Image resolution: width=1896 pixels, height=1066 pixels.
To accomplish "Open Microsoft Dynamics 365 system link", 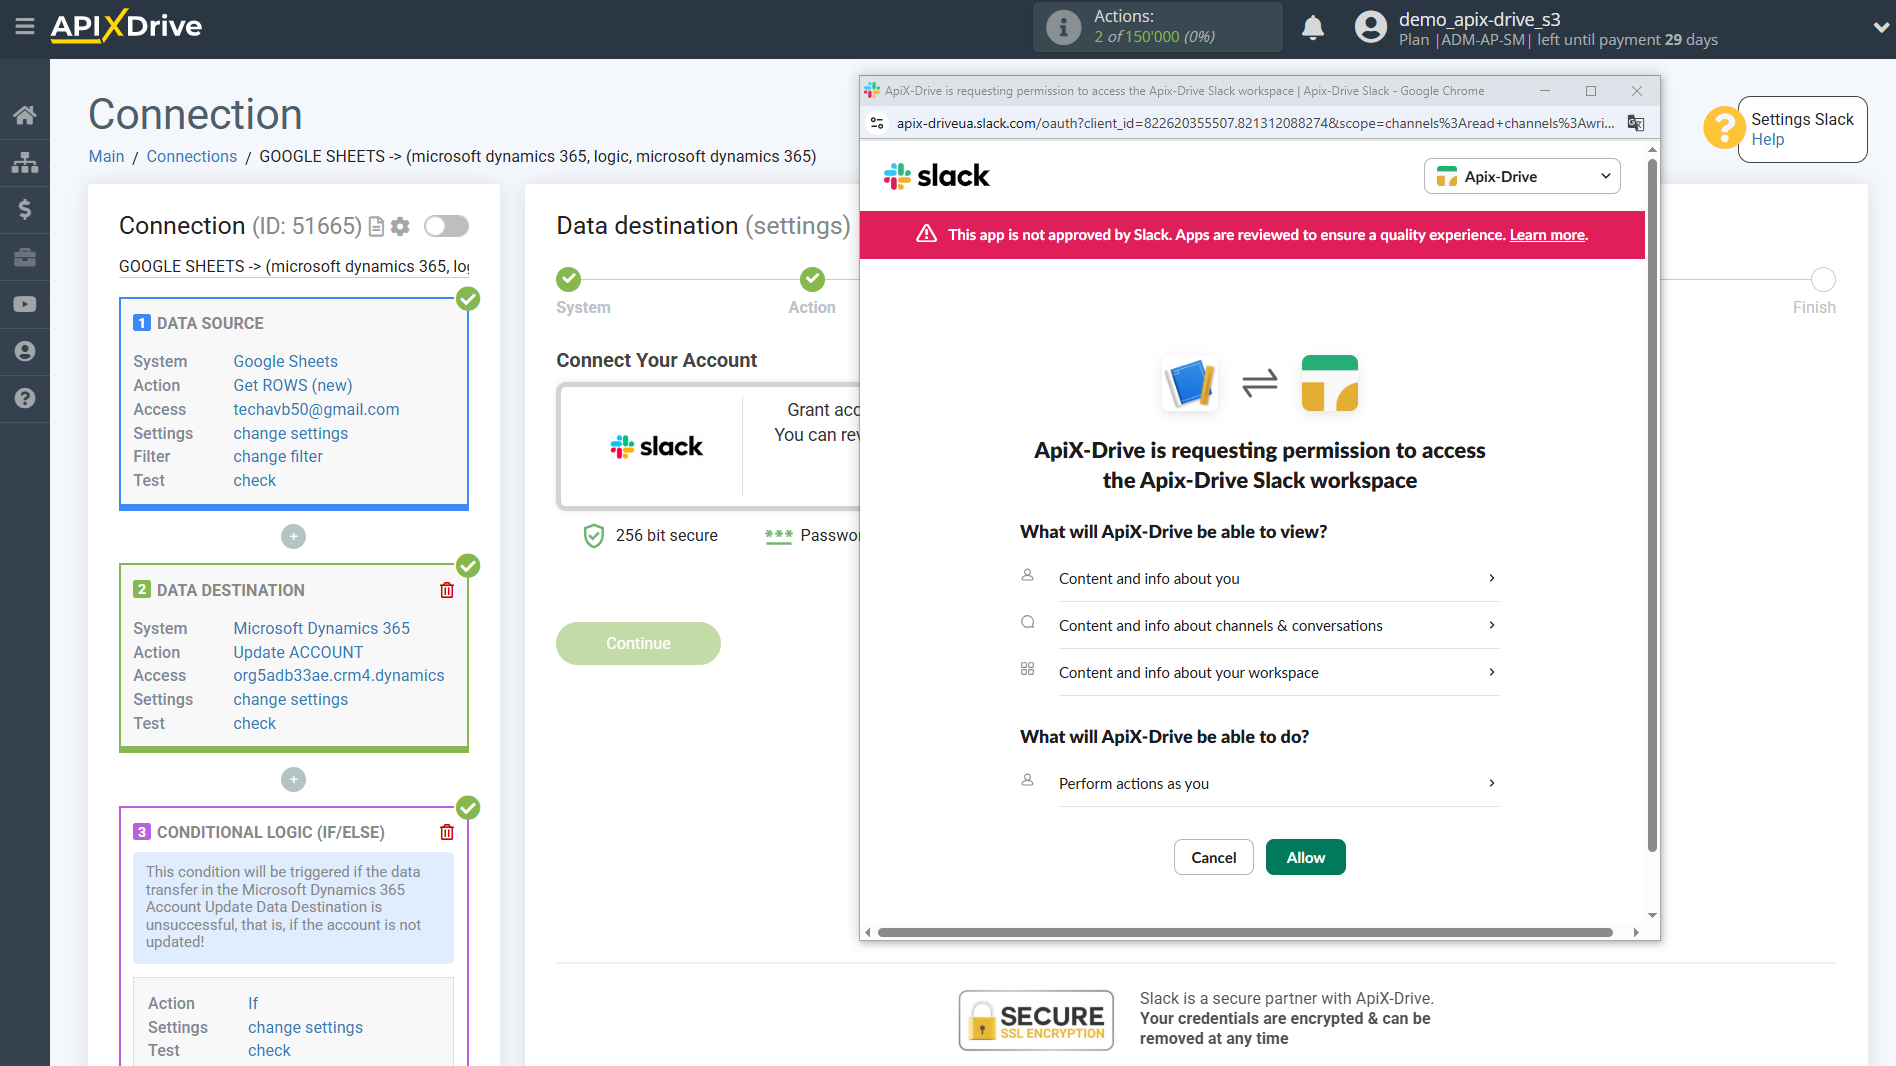I will (321, 628).
